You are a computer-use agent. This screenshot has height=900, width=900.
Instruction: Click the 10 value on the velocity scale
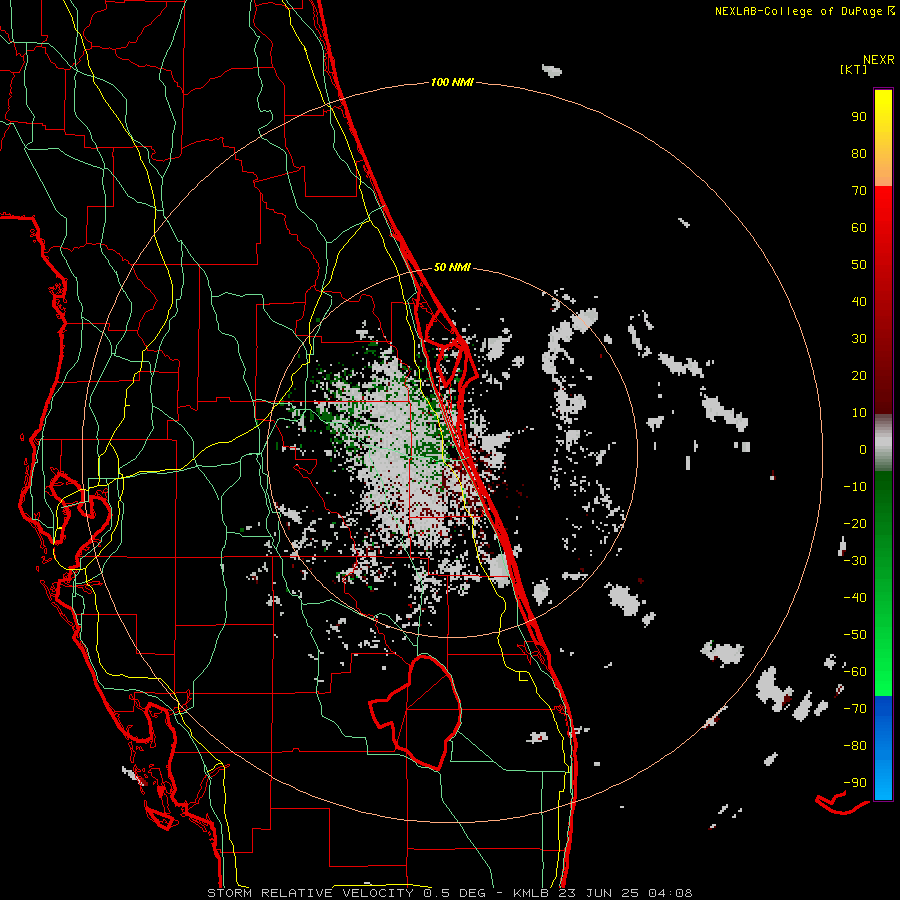point(859,413)
